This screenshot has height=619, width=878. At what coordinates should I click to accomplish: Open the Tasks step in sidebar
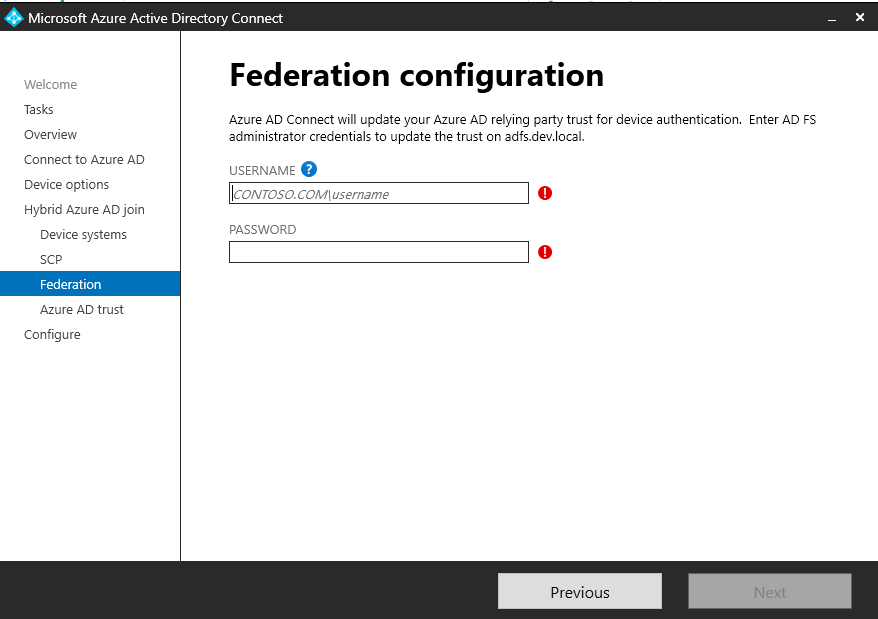point(39,110)
